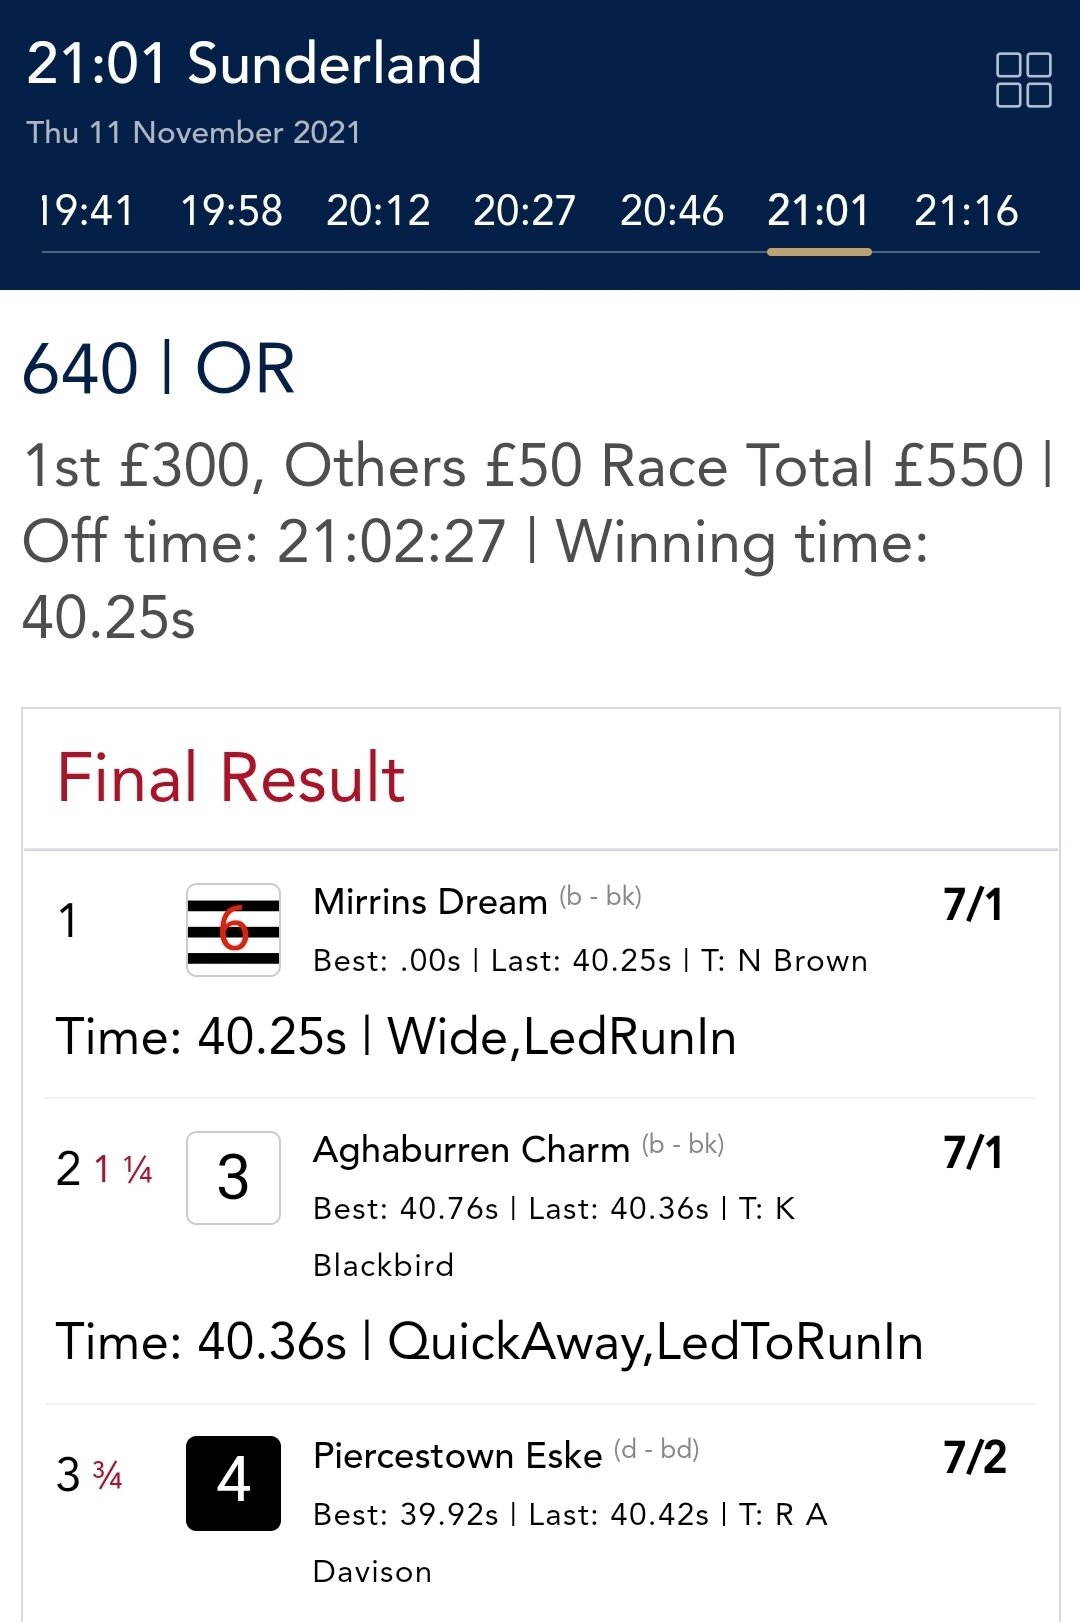Viewport: 1080px width, 1622px height.
Task: Select the active 21:01 race tab
Action: [819, 211]
